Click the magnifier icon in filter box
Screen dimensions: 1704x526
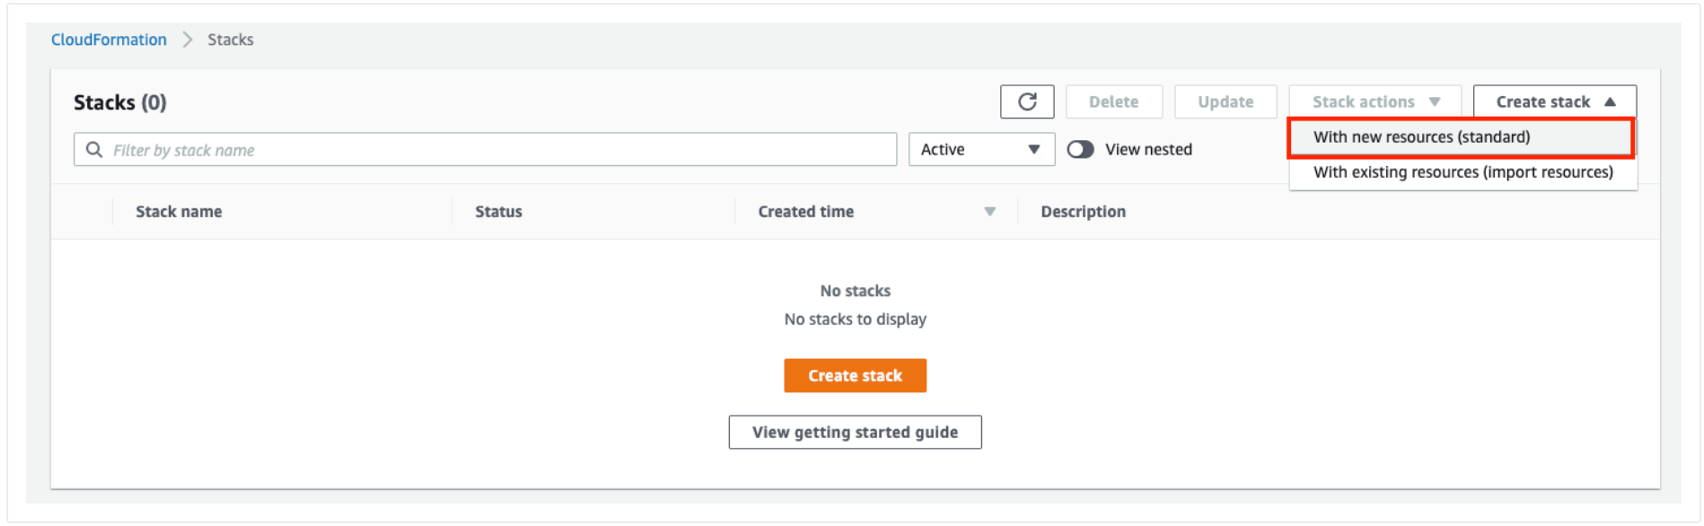pos(94,150)
